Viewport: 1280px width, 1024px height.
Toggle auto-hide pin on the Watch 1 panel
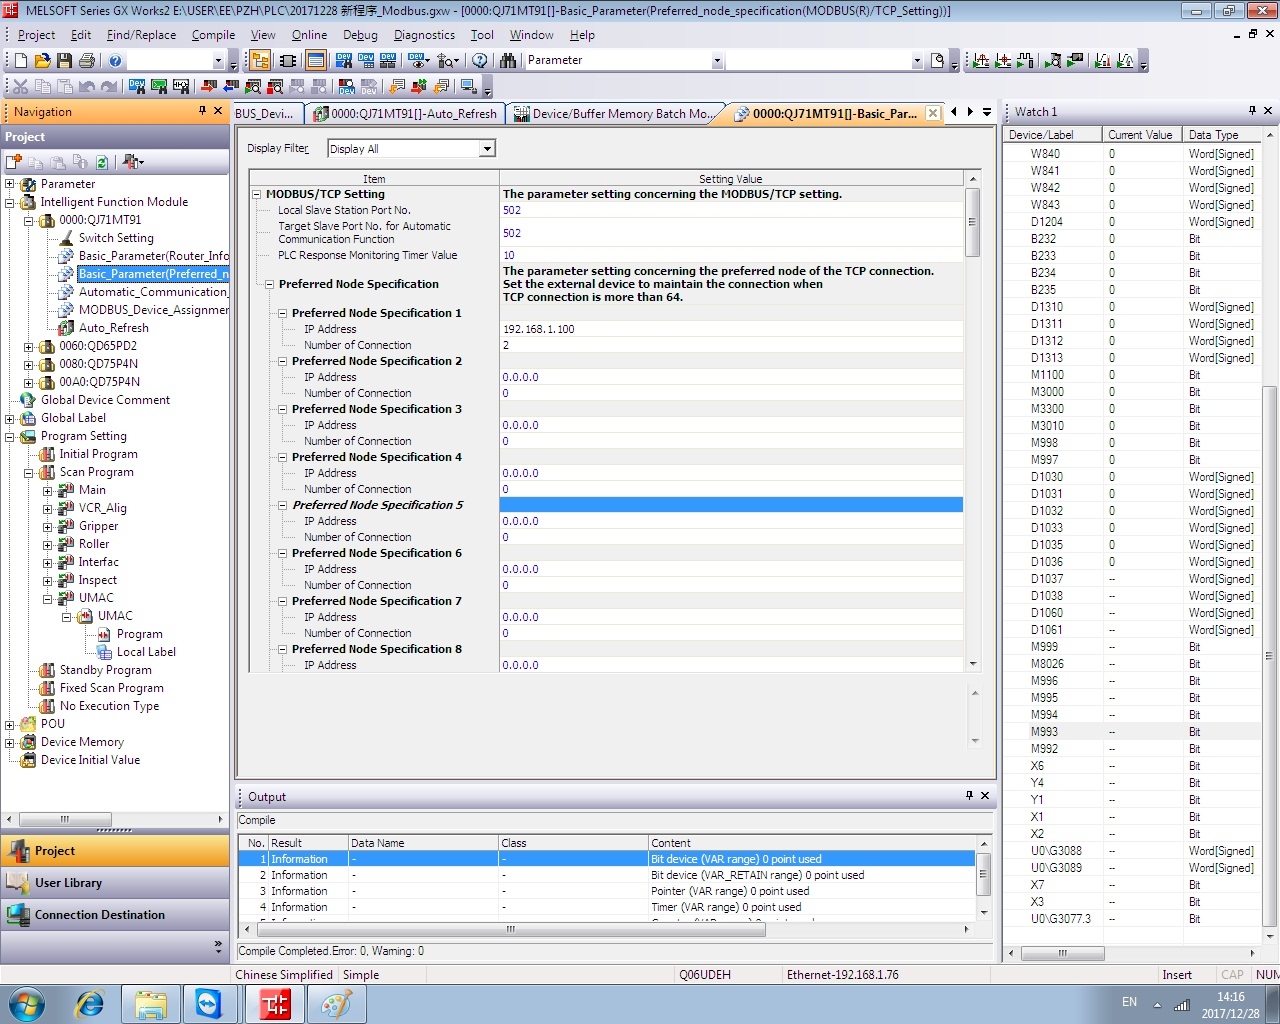[x=1252, y=111]
